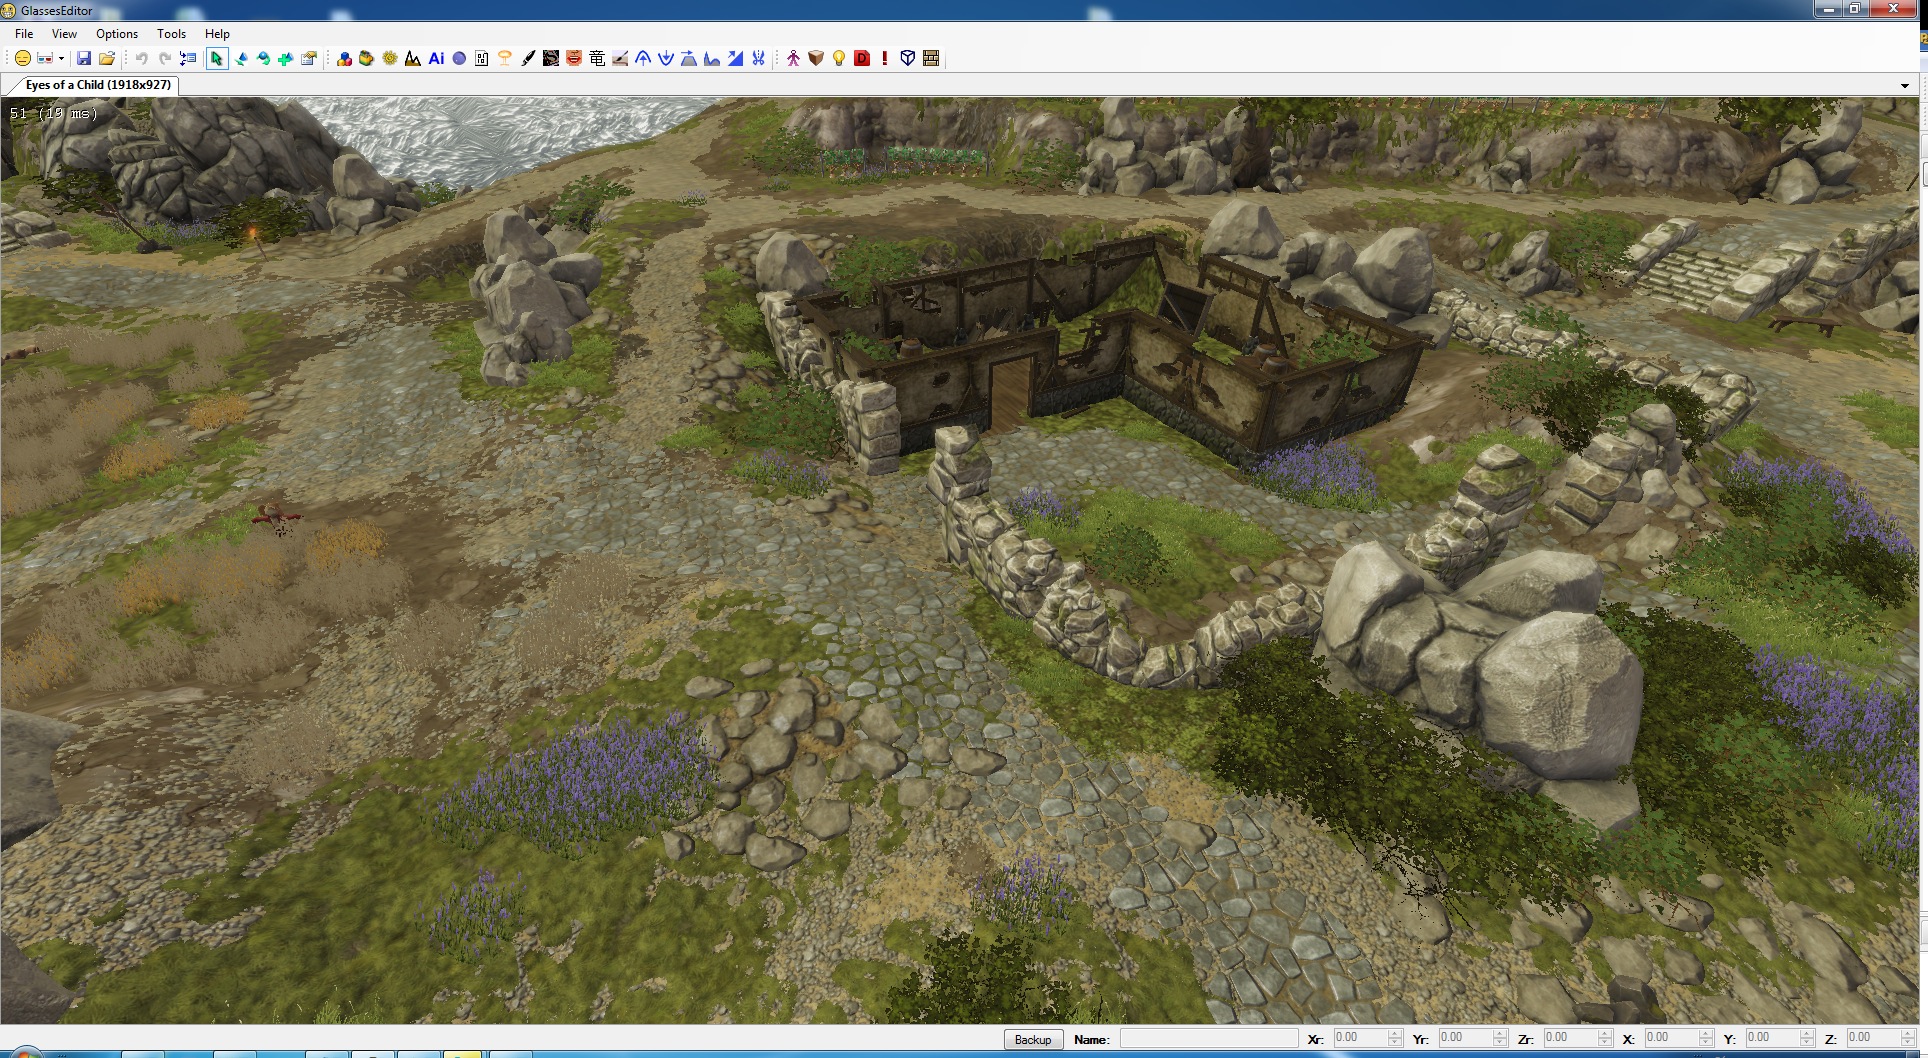1928x1058 pixels.
Task: Click the purple character figure icon
Action: (x=793, y=59)
